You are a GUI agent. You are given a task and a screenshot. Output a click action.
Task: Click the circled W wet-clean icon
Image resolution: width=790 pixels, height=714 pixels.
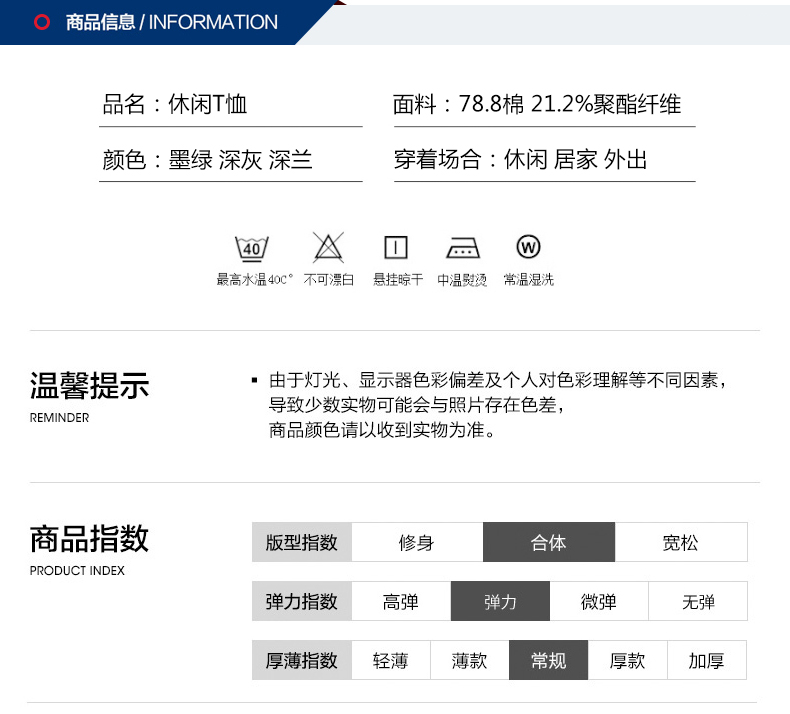tap(528, 246)
